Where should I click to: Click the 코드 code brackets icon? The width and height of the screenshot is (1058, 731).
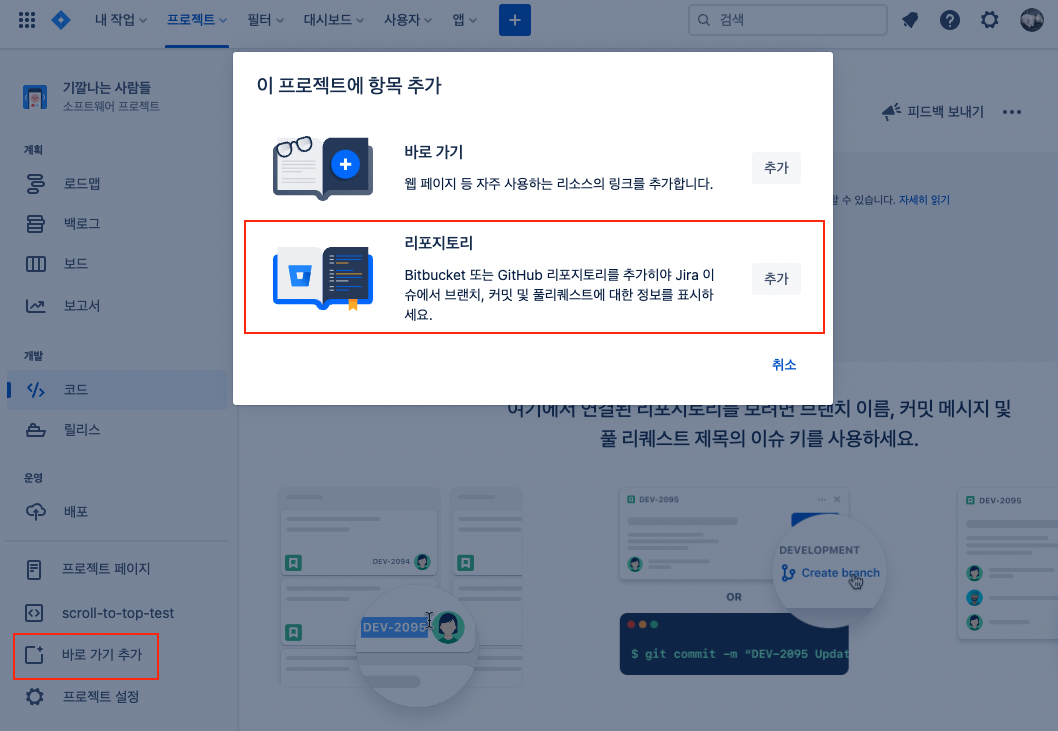coord(35,389)
